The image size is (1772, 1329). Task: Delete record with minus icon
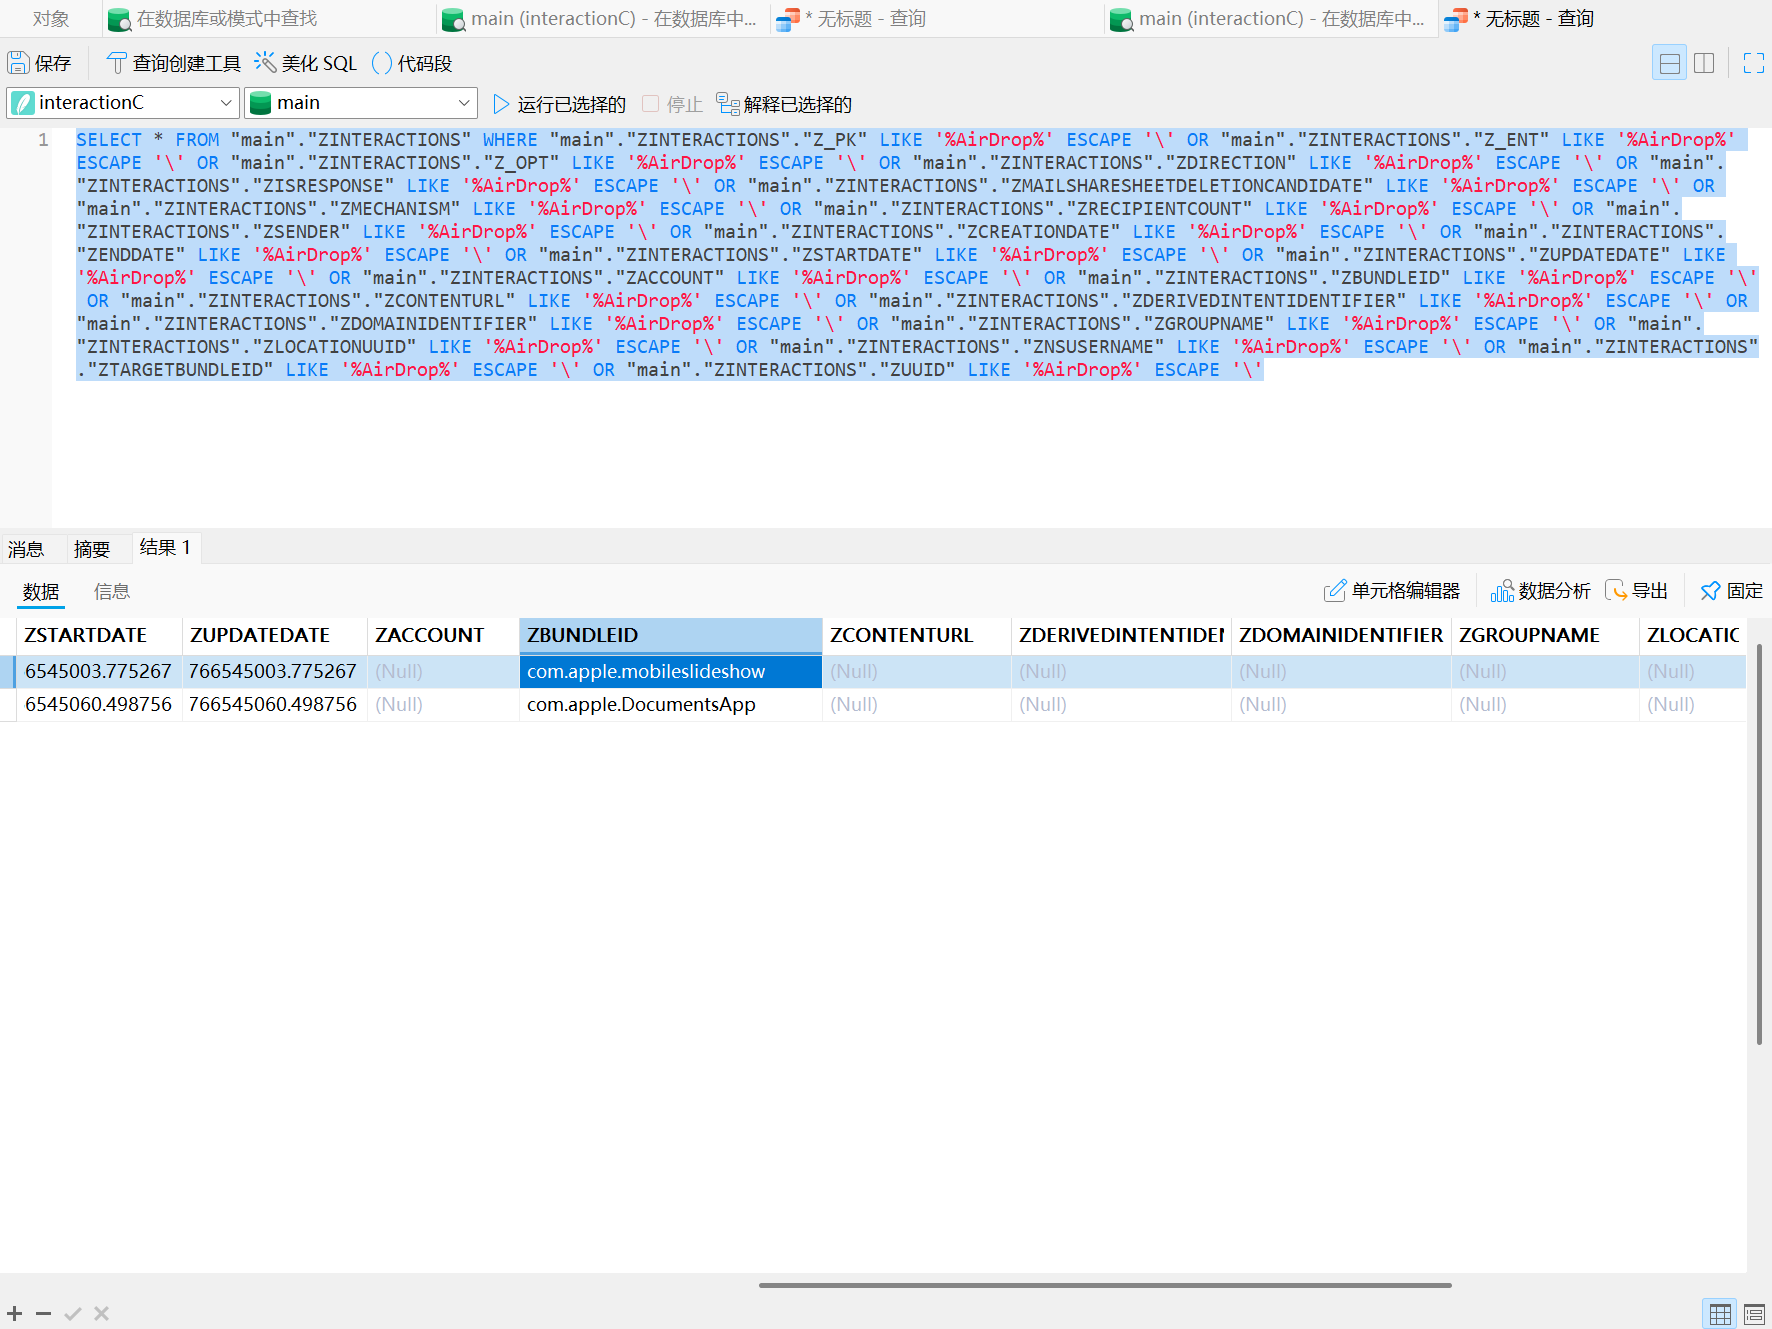click(x=43, y=1313)
